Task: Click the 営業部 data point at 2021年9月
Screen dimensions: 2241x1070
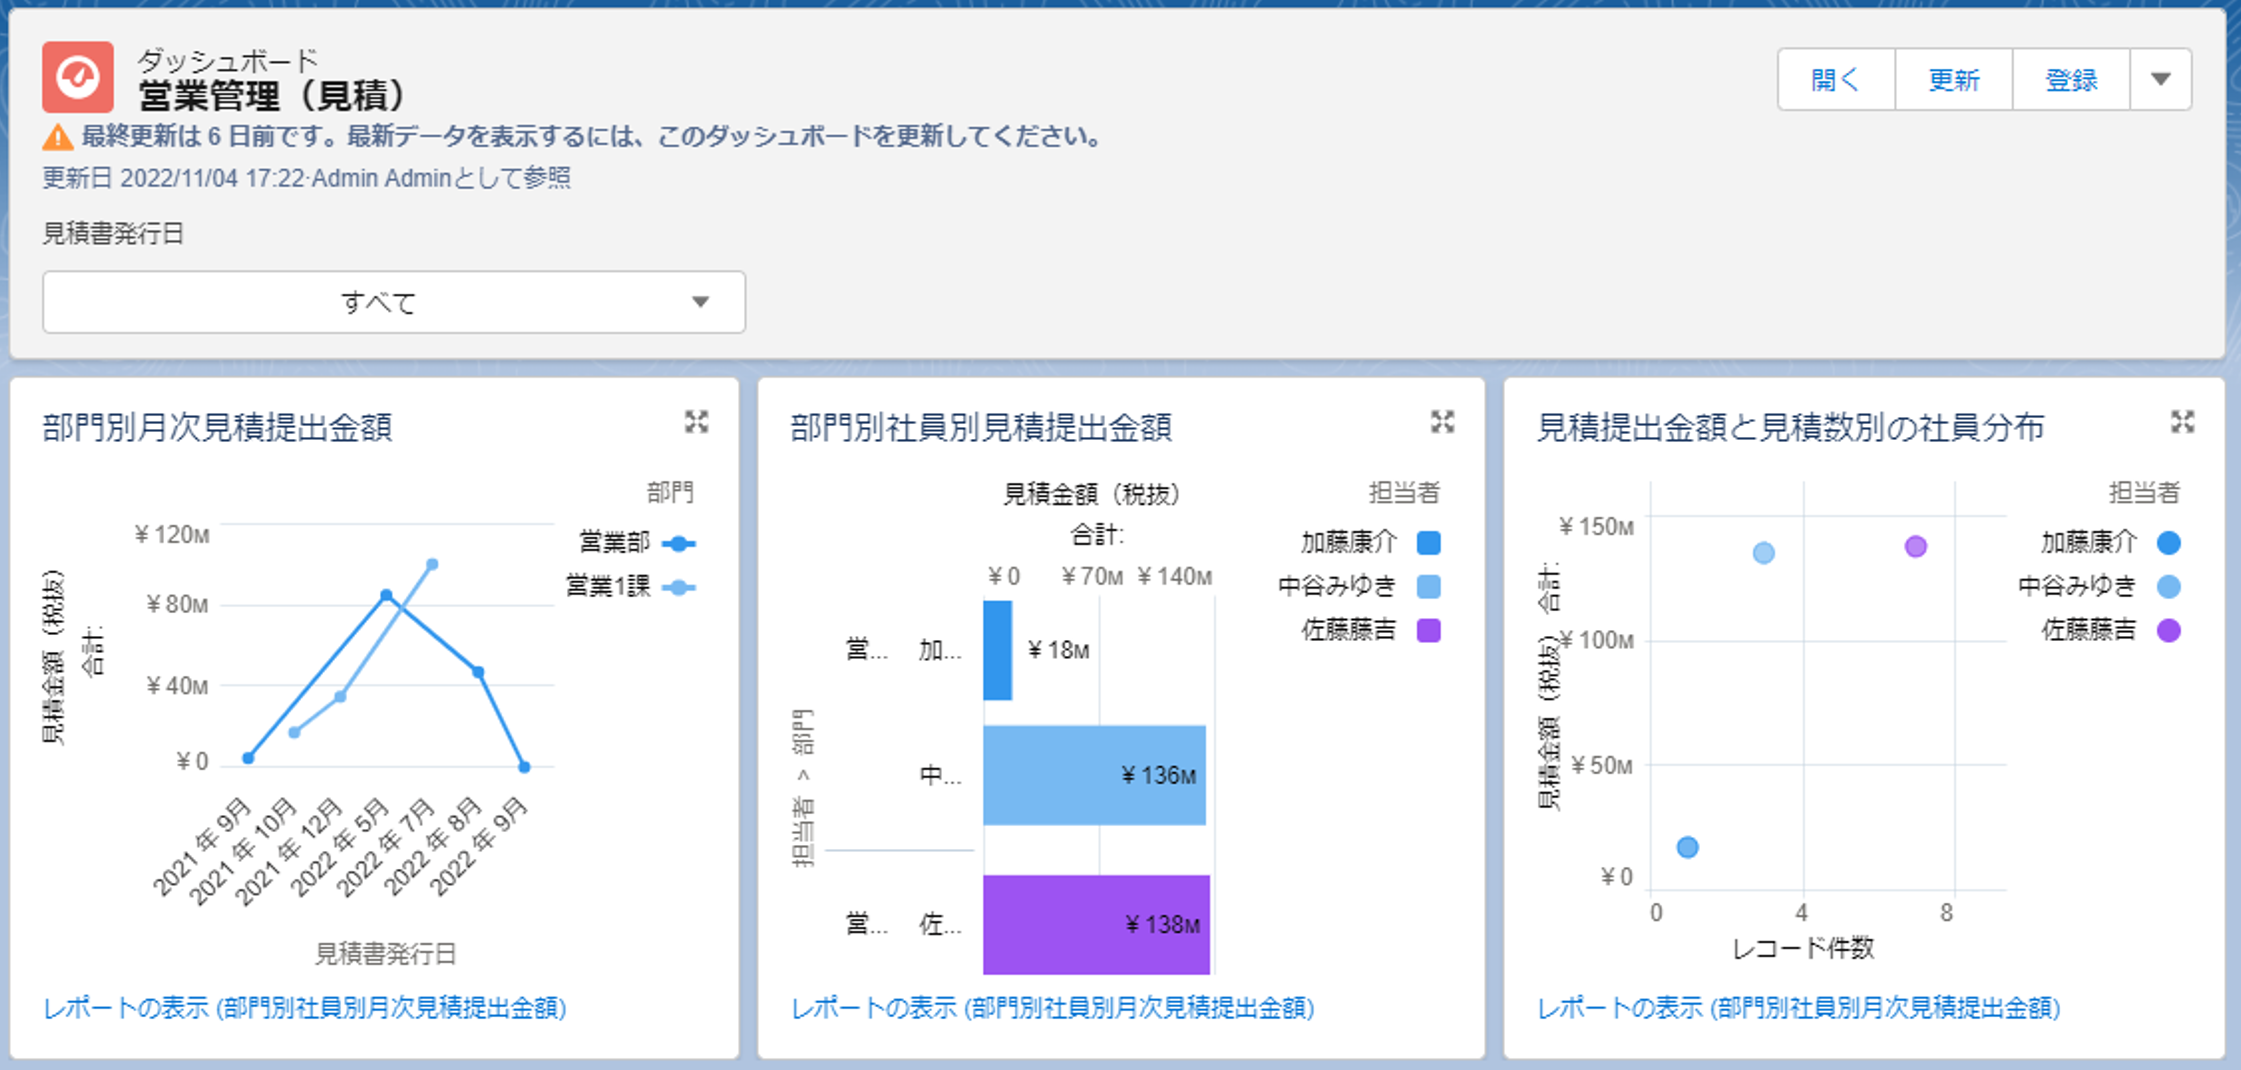Action: point(248,758)
